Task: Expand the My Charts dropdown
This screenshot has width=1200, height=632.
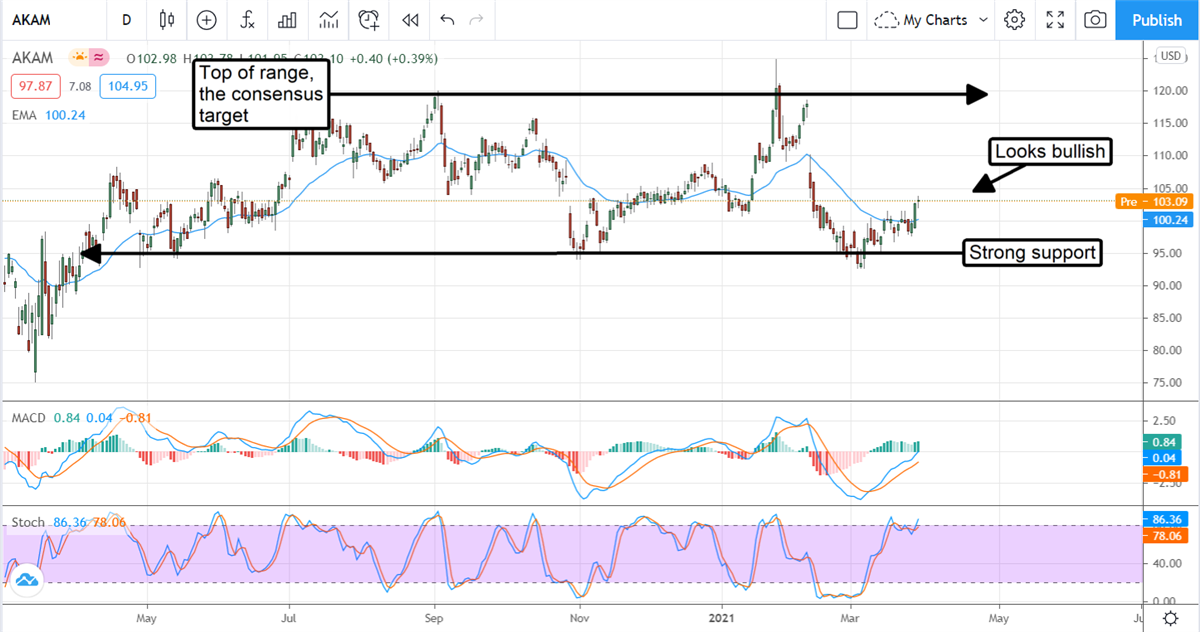Action: pyautogui.click(x=930, y=20)
